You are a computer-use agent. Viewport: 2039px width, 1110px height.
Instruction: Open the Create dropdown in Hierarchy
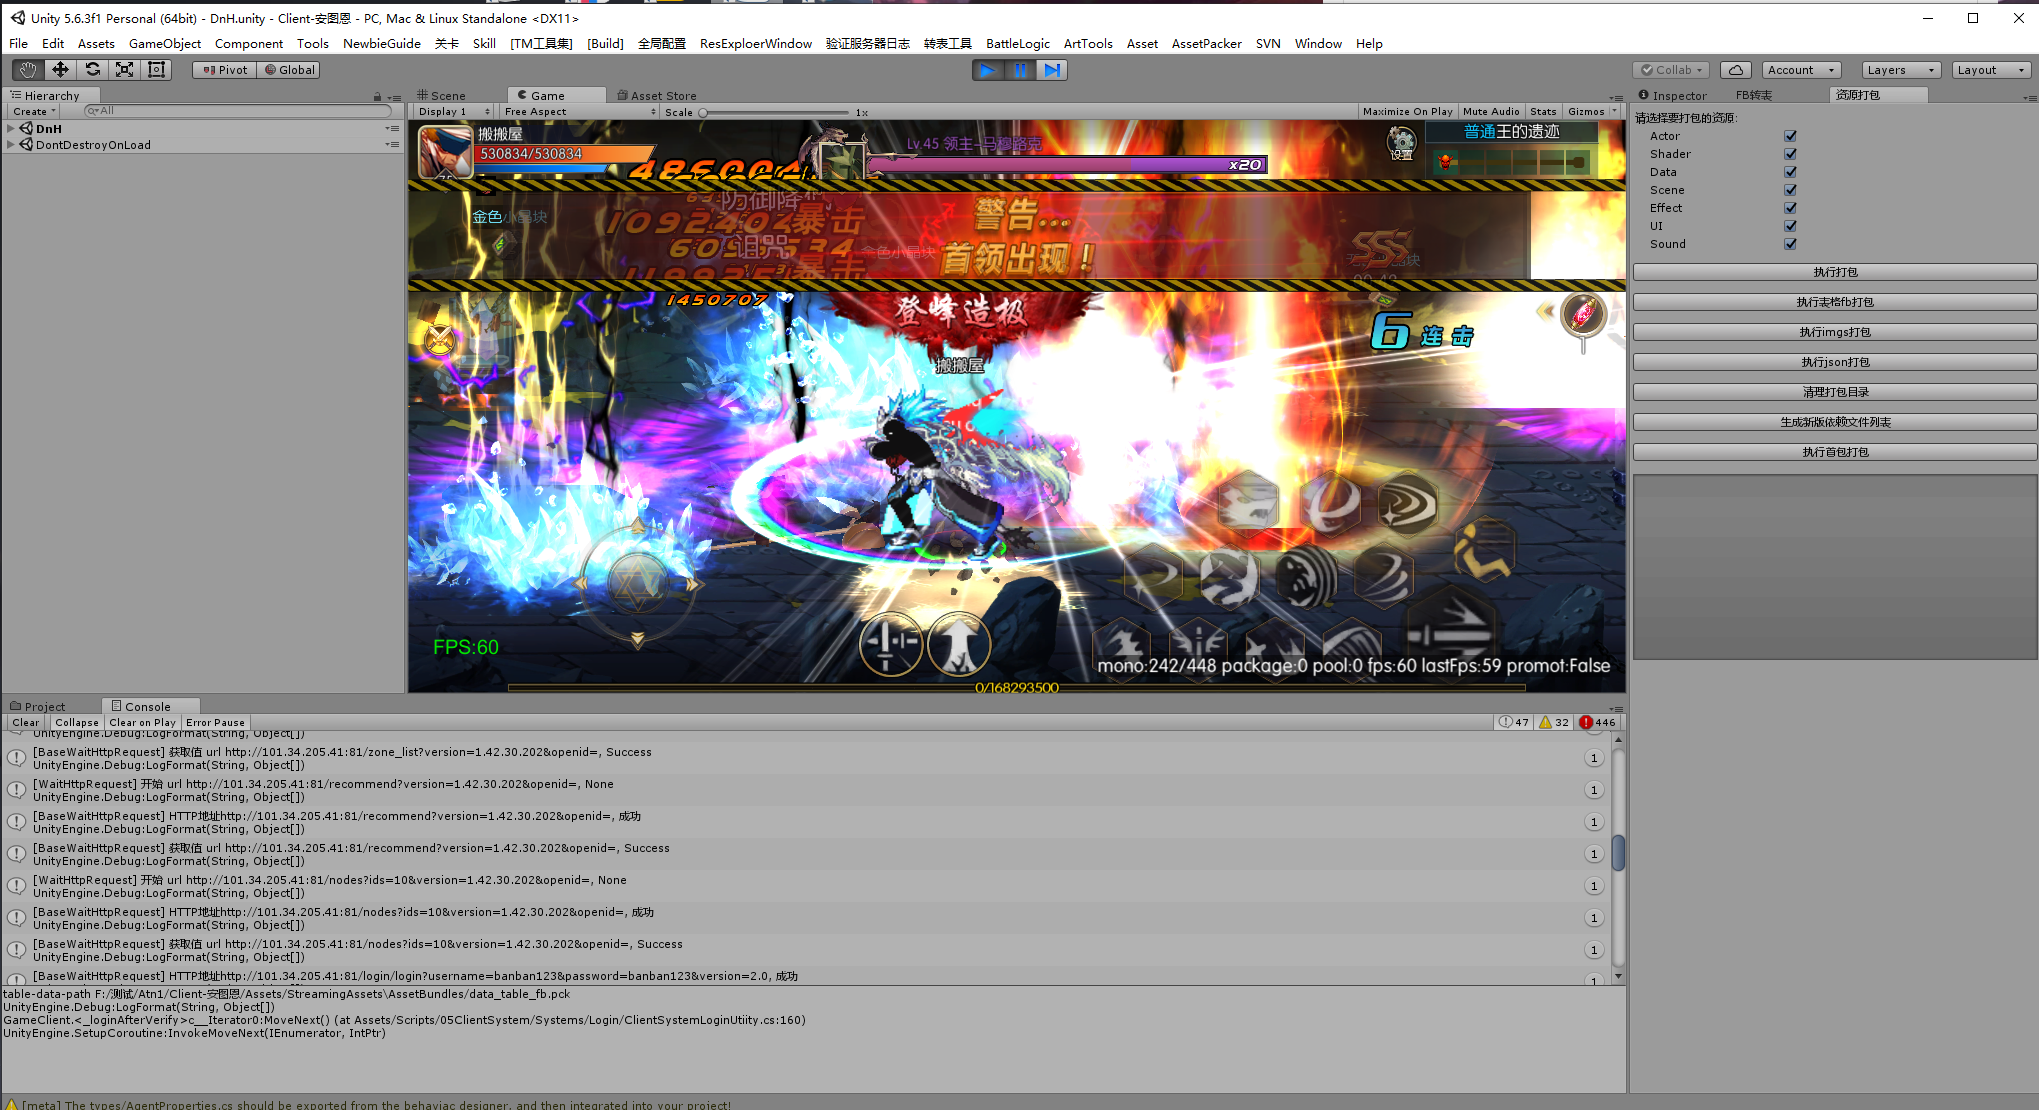(x=34, y=111)
